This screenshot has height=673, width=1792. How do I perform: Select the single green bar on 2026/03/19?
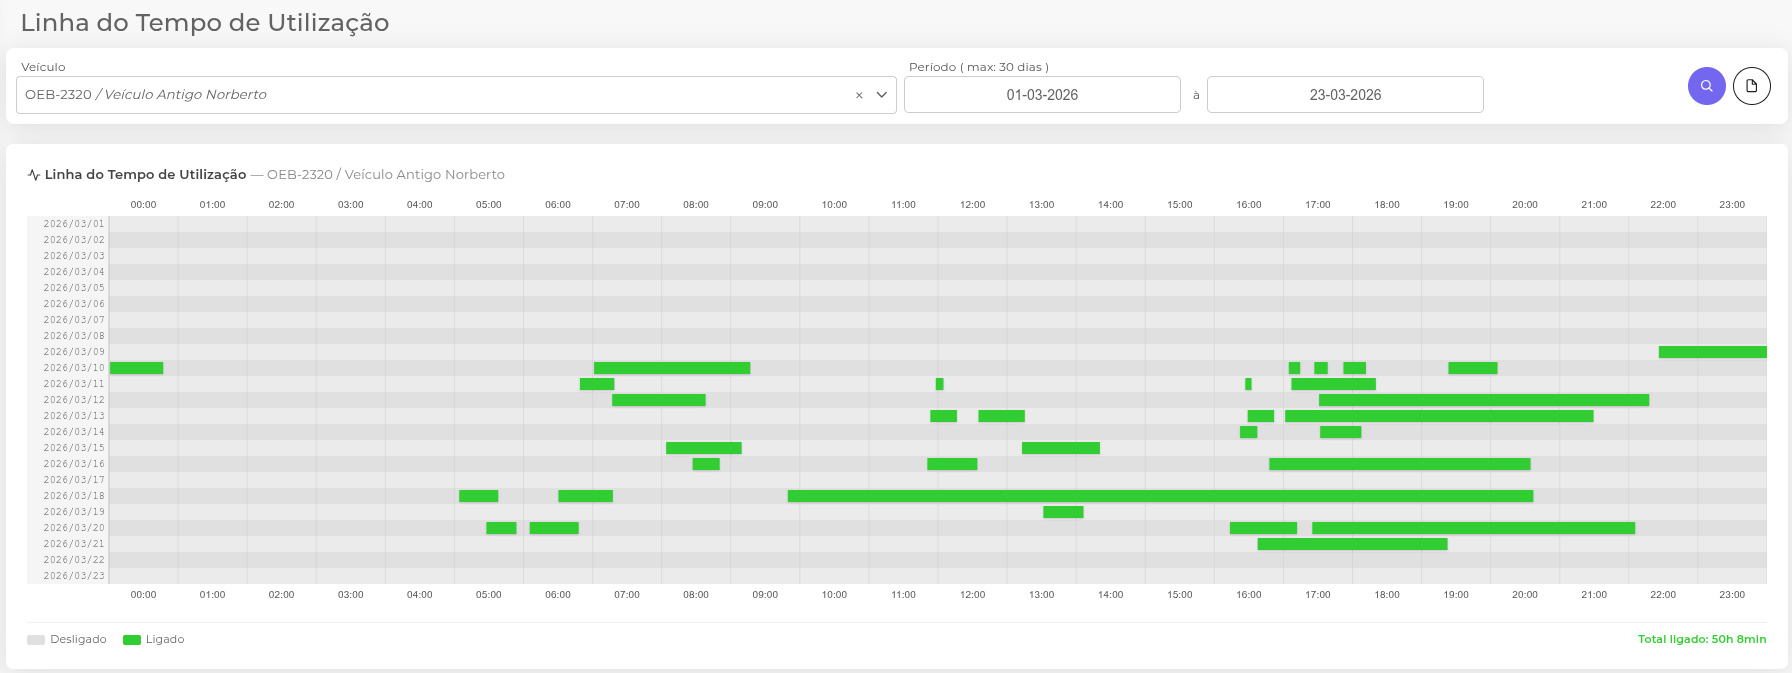pyautogui.click(x=1063, y=512)
